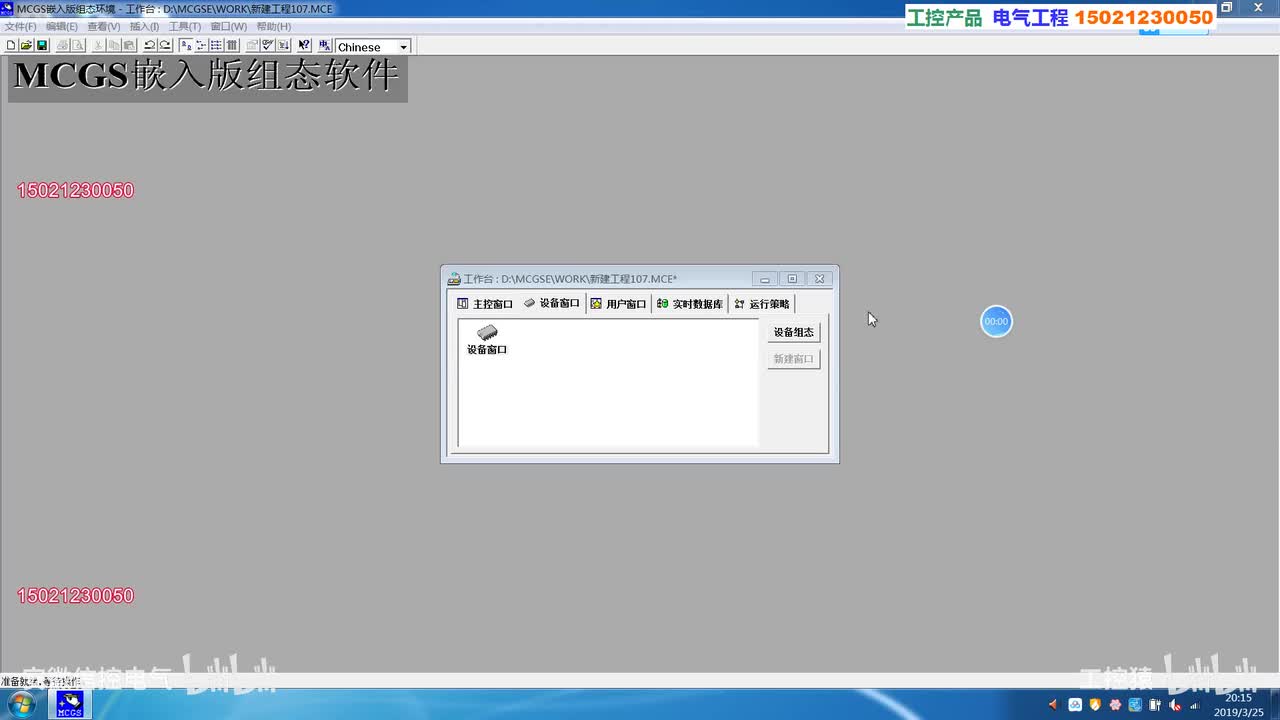Click the pink flower tray icon
The width and height of the screenshot is (1280, 720).
pos(1115,705)
